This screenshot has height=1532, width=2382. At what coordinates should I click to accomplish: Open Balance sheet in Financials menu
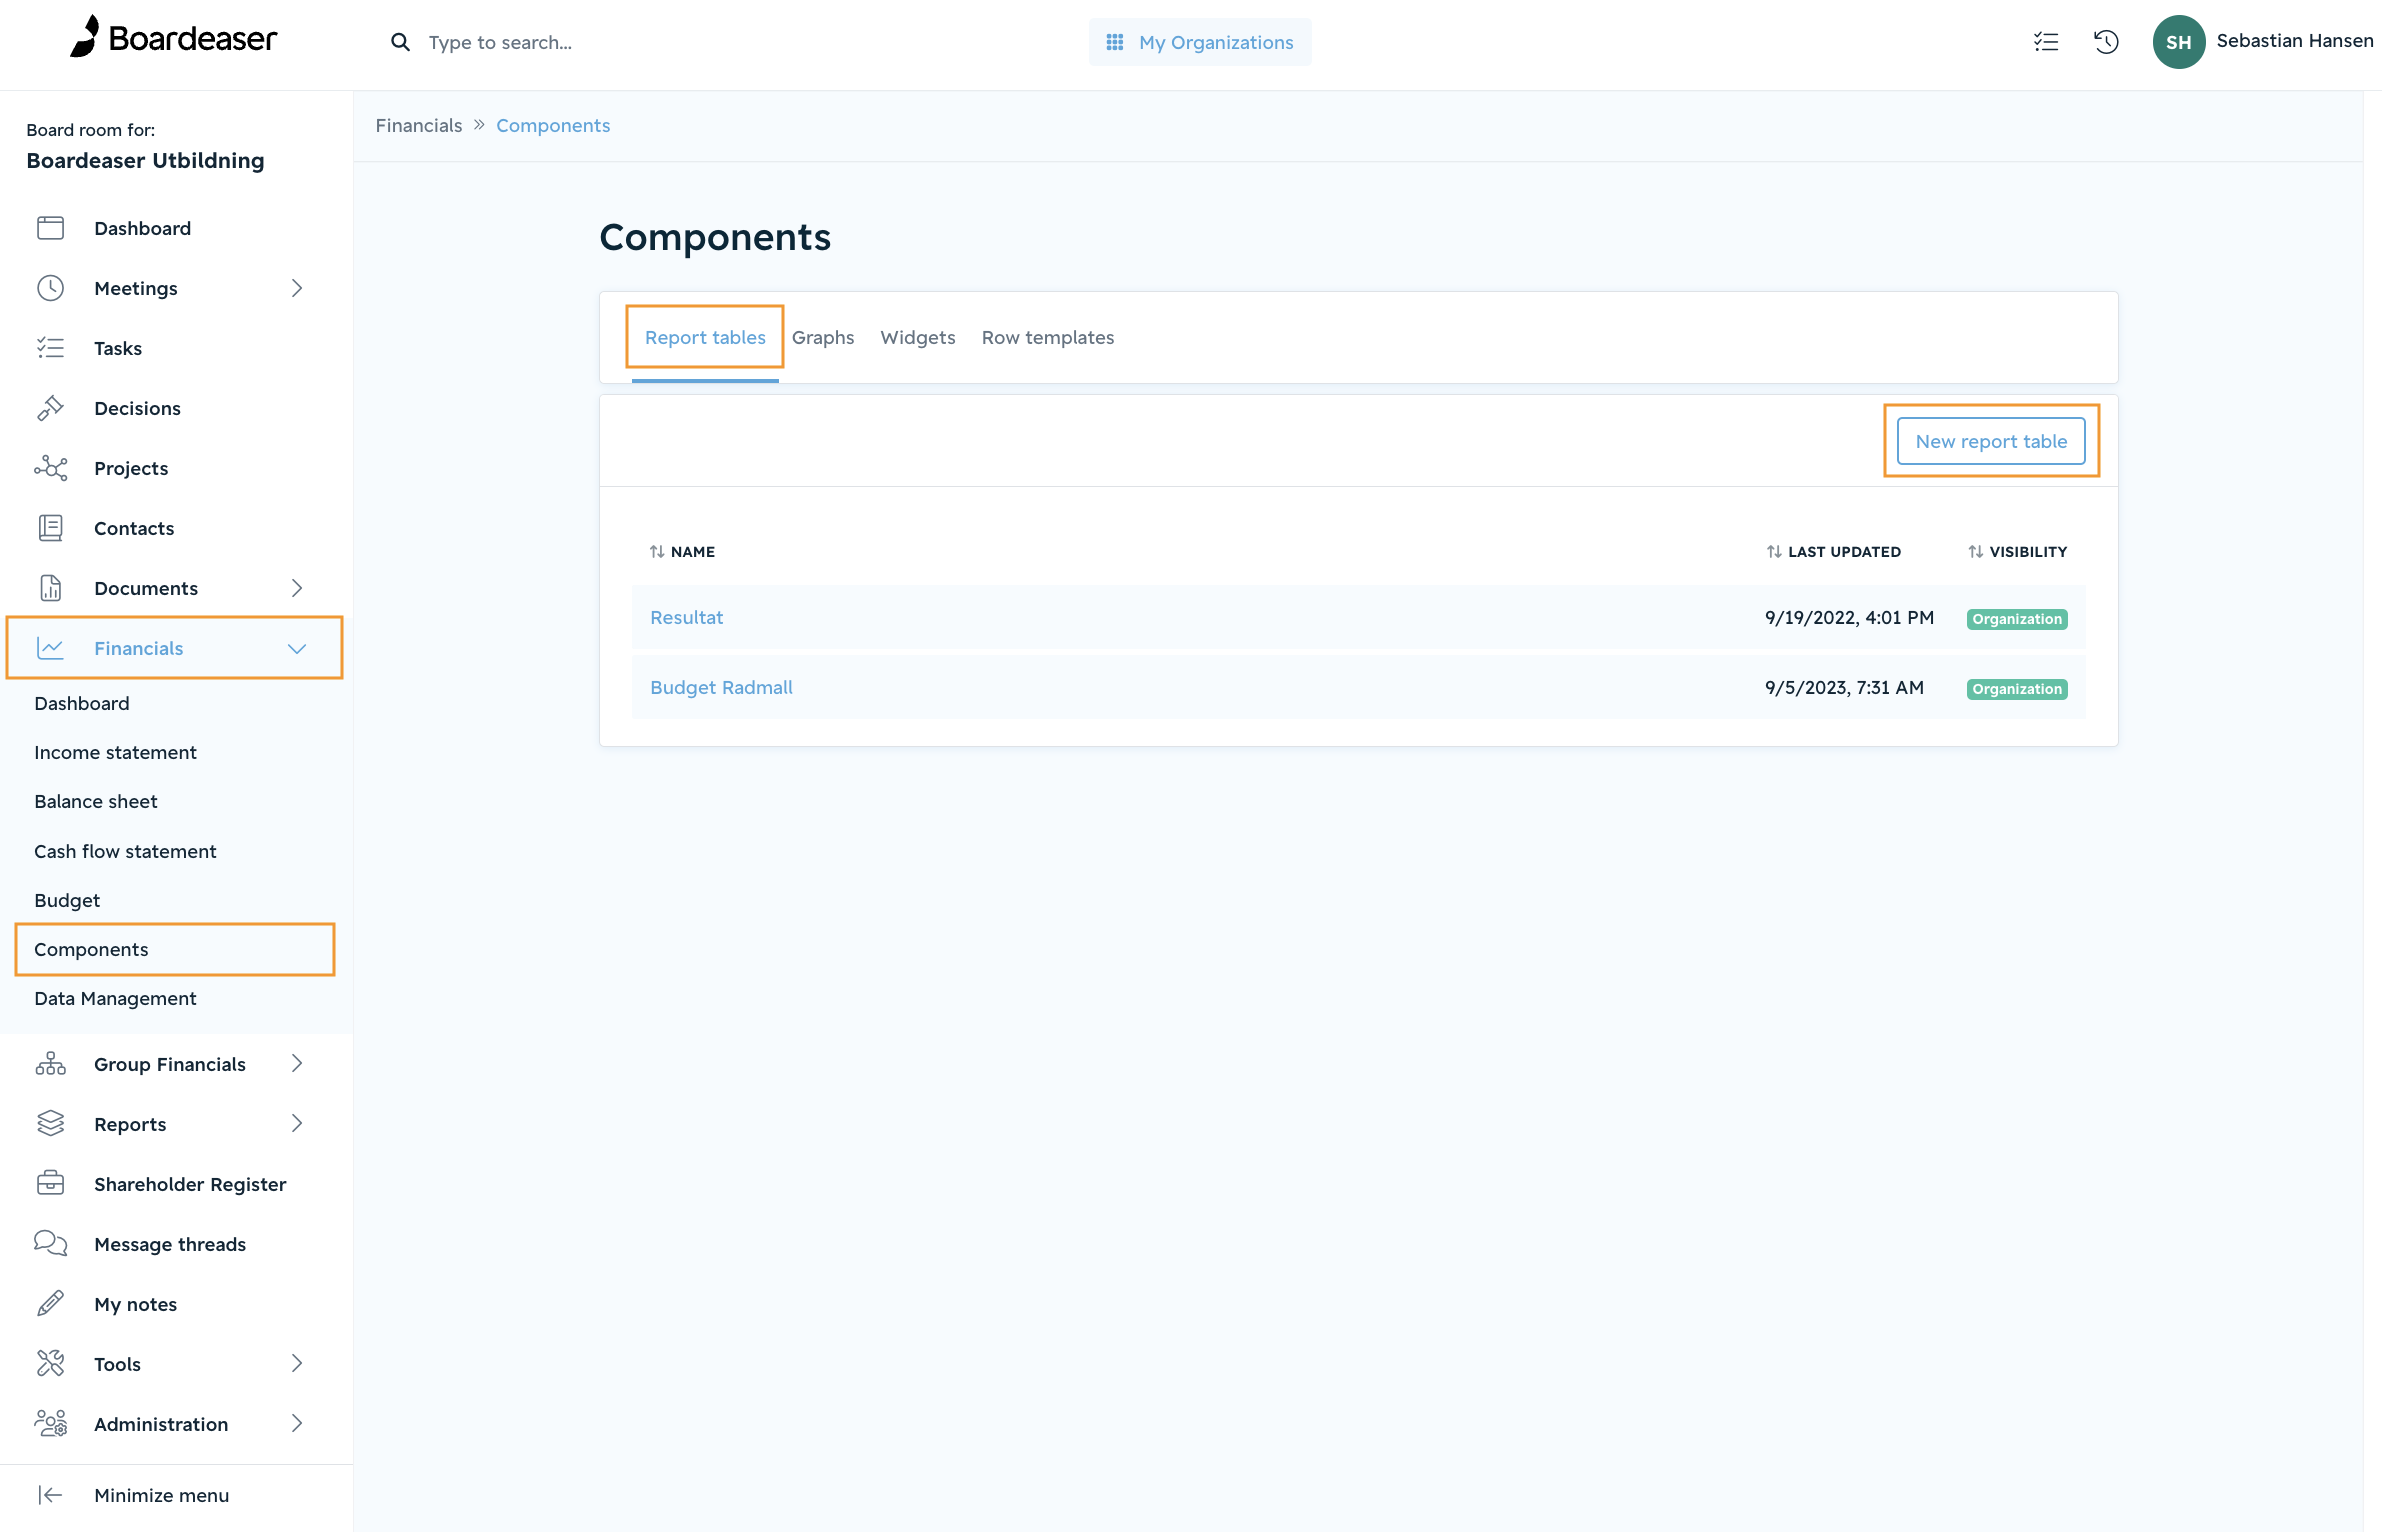tap(96, 801)
